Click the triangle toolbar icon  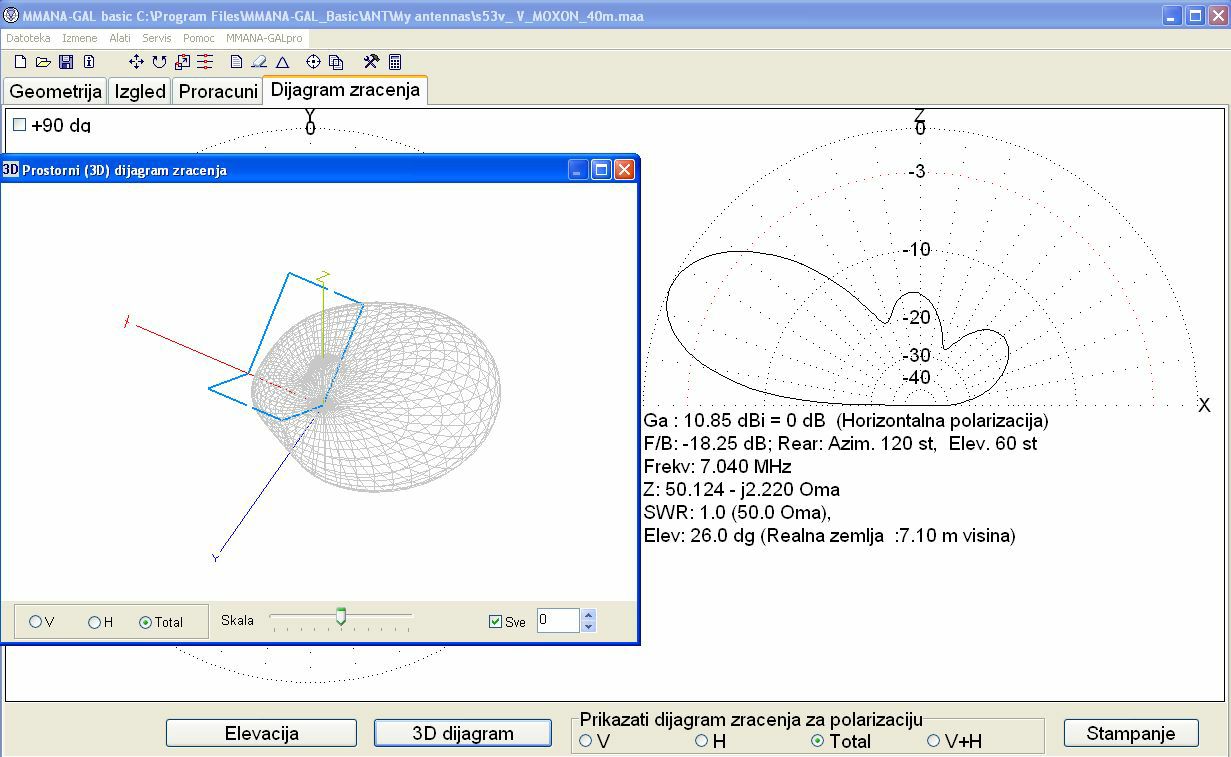283,62
